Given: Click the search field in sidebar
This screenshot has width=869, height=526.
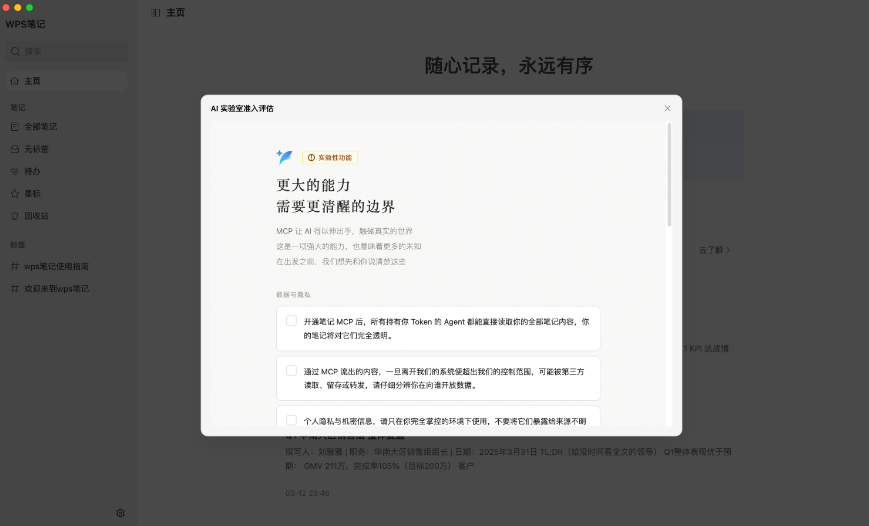Looking at the screenshot, I should click(x=67, y=52).
